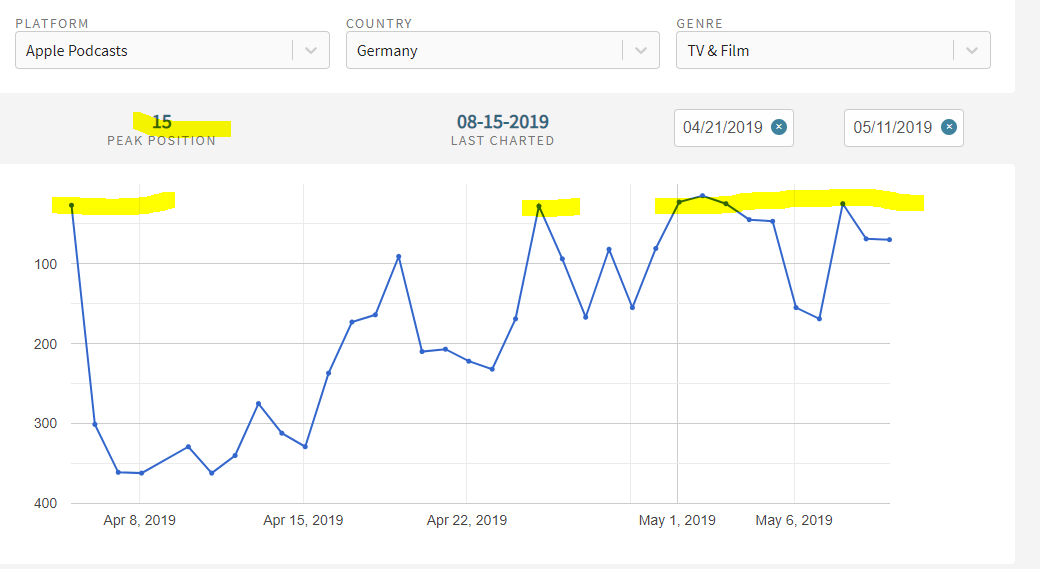This screenshot has height=569, width=1040.
Task: Click the PEAK POSITION label
Action: [x=162, y=141]
